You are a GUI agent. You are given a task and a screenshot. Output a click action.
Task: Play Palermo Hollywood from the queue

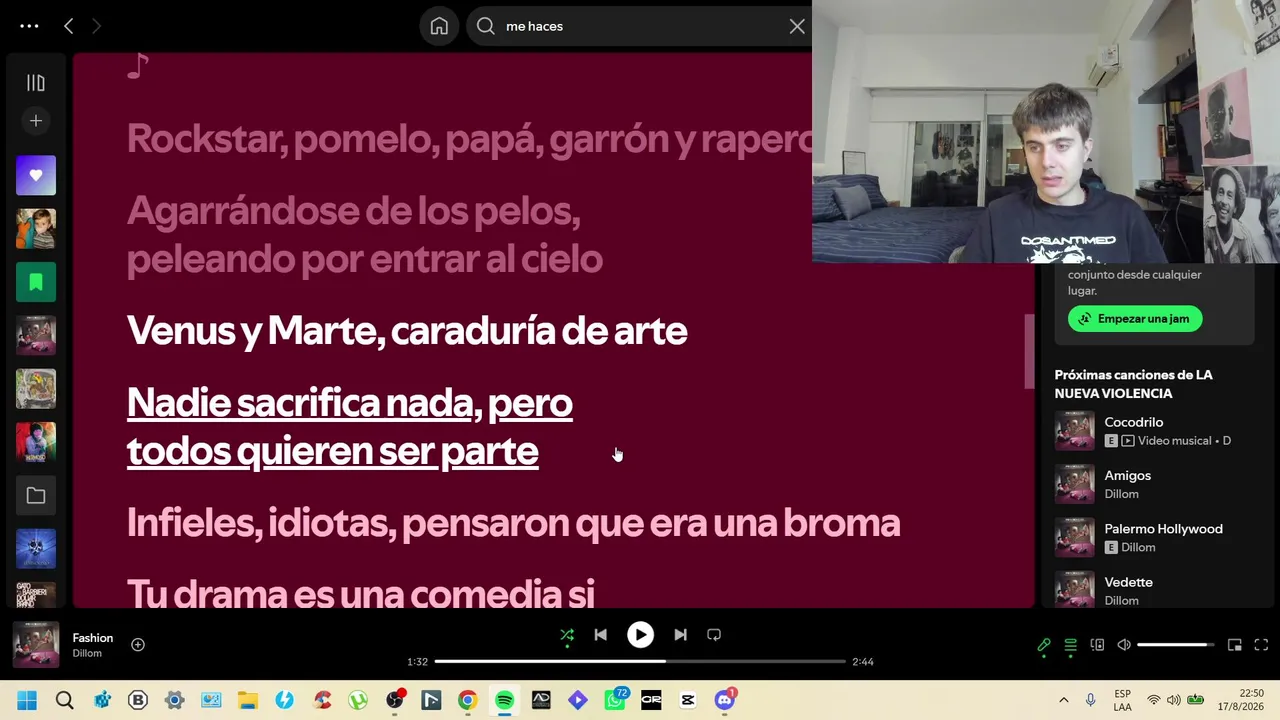pos(1164,529)
